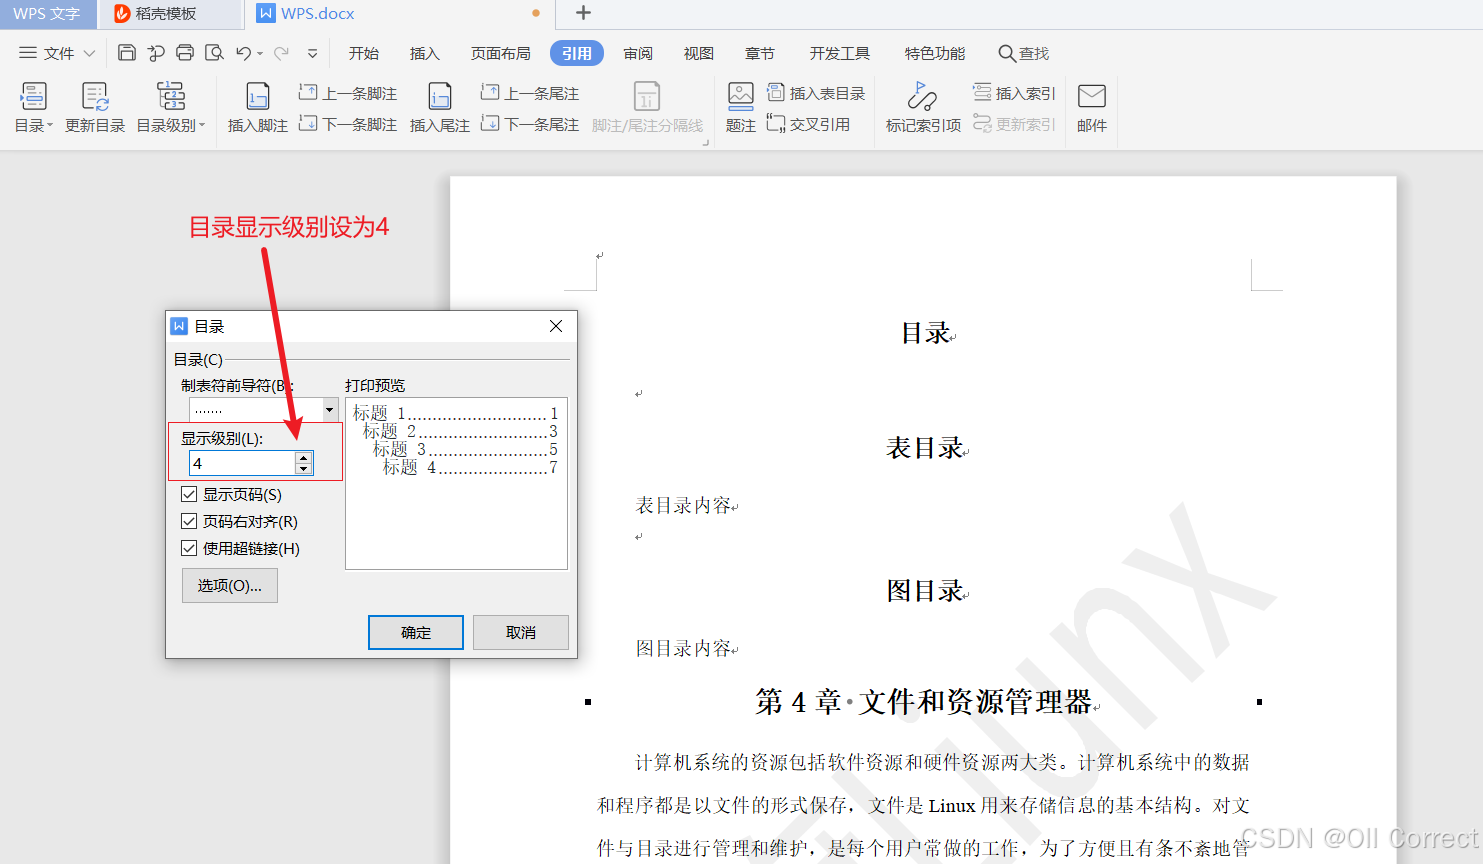Click 确定 button in 目录 dialog
The width and height of the screenshot is (1483, 864).
416,632
